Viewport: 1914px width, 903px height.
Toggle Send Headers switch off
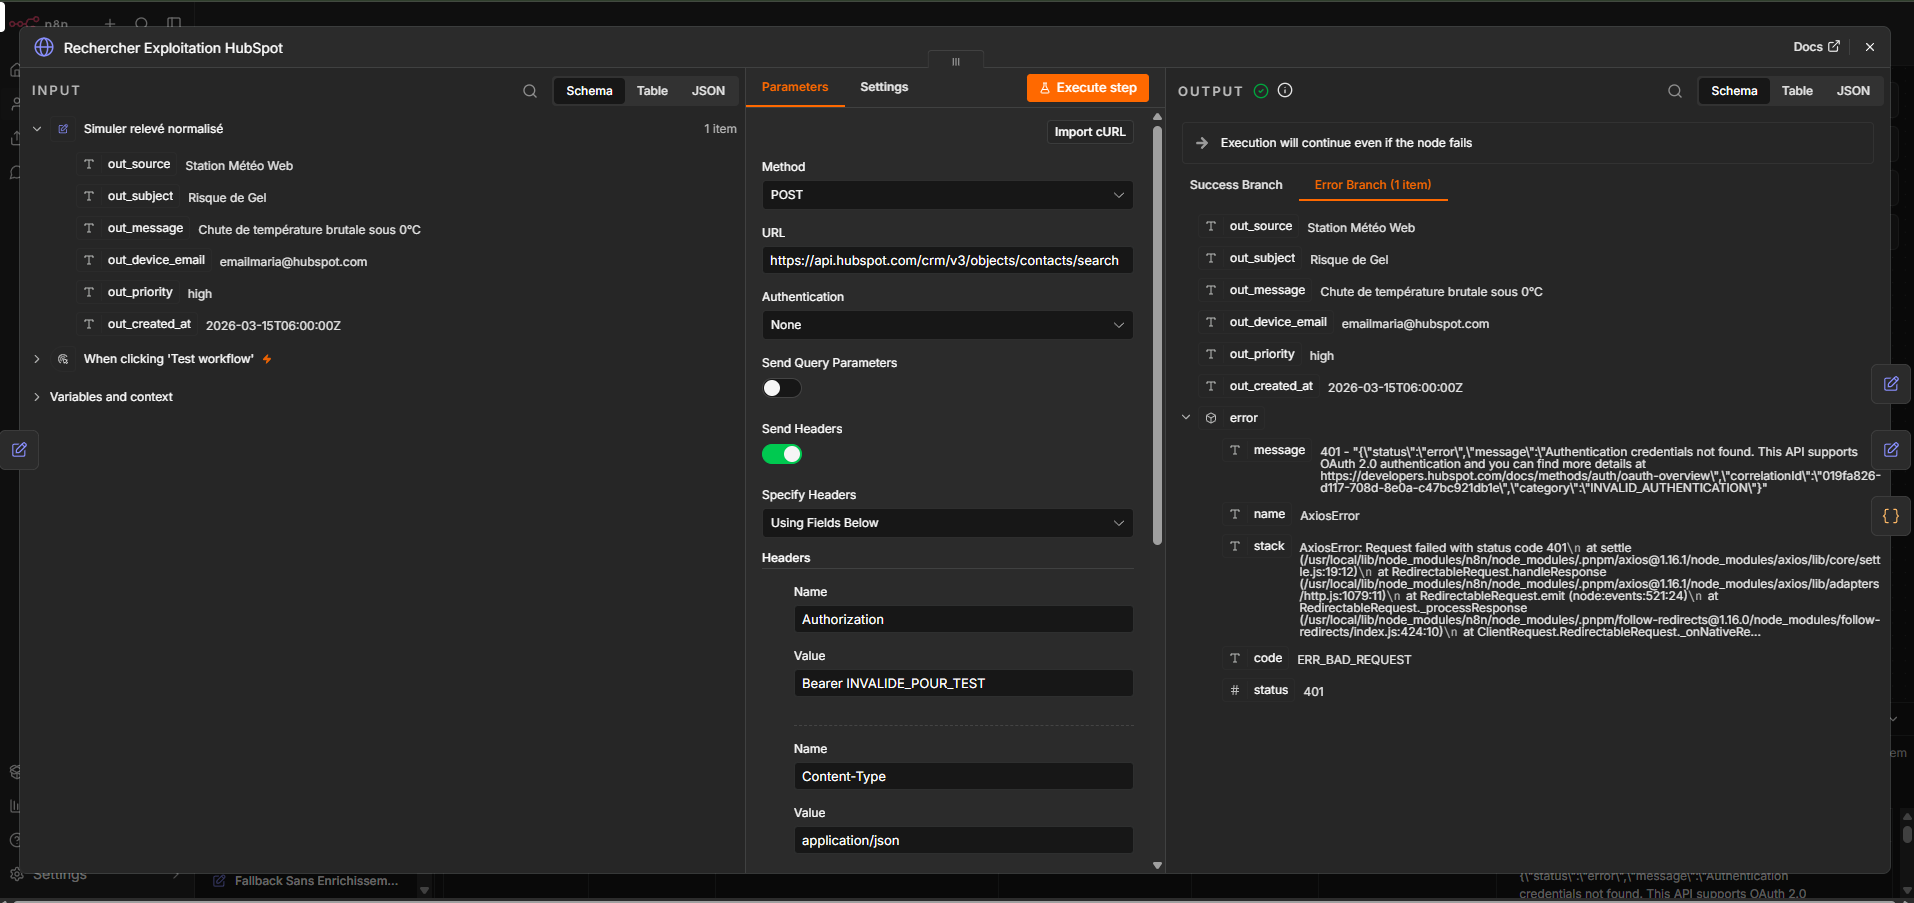click(x=782, y=454)
